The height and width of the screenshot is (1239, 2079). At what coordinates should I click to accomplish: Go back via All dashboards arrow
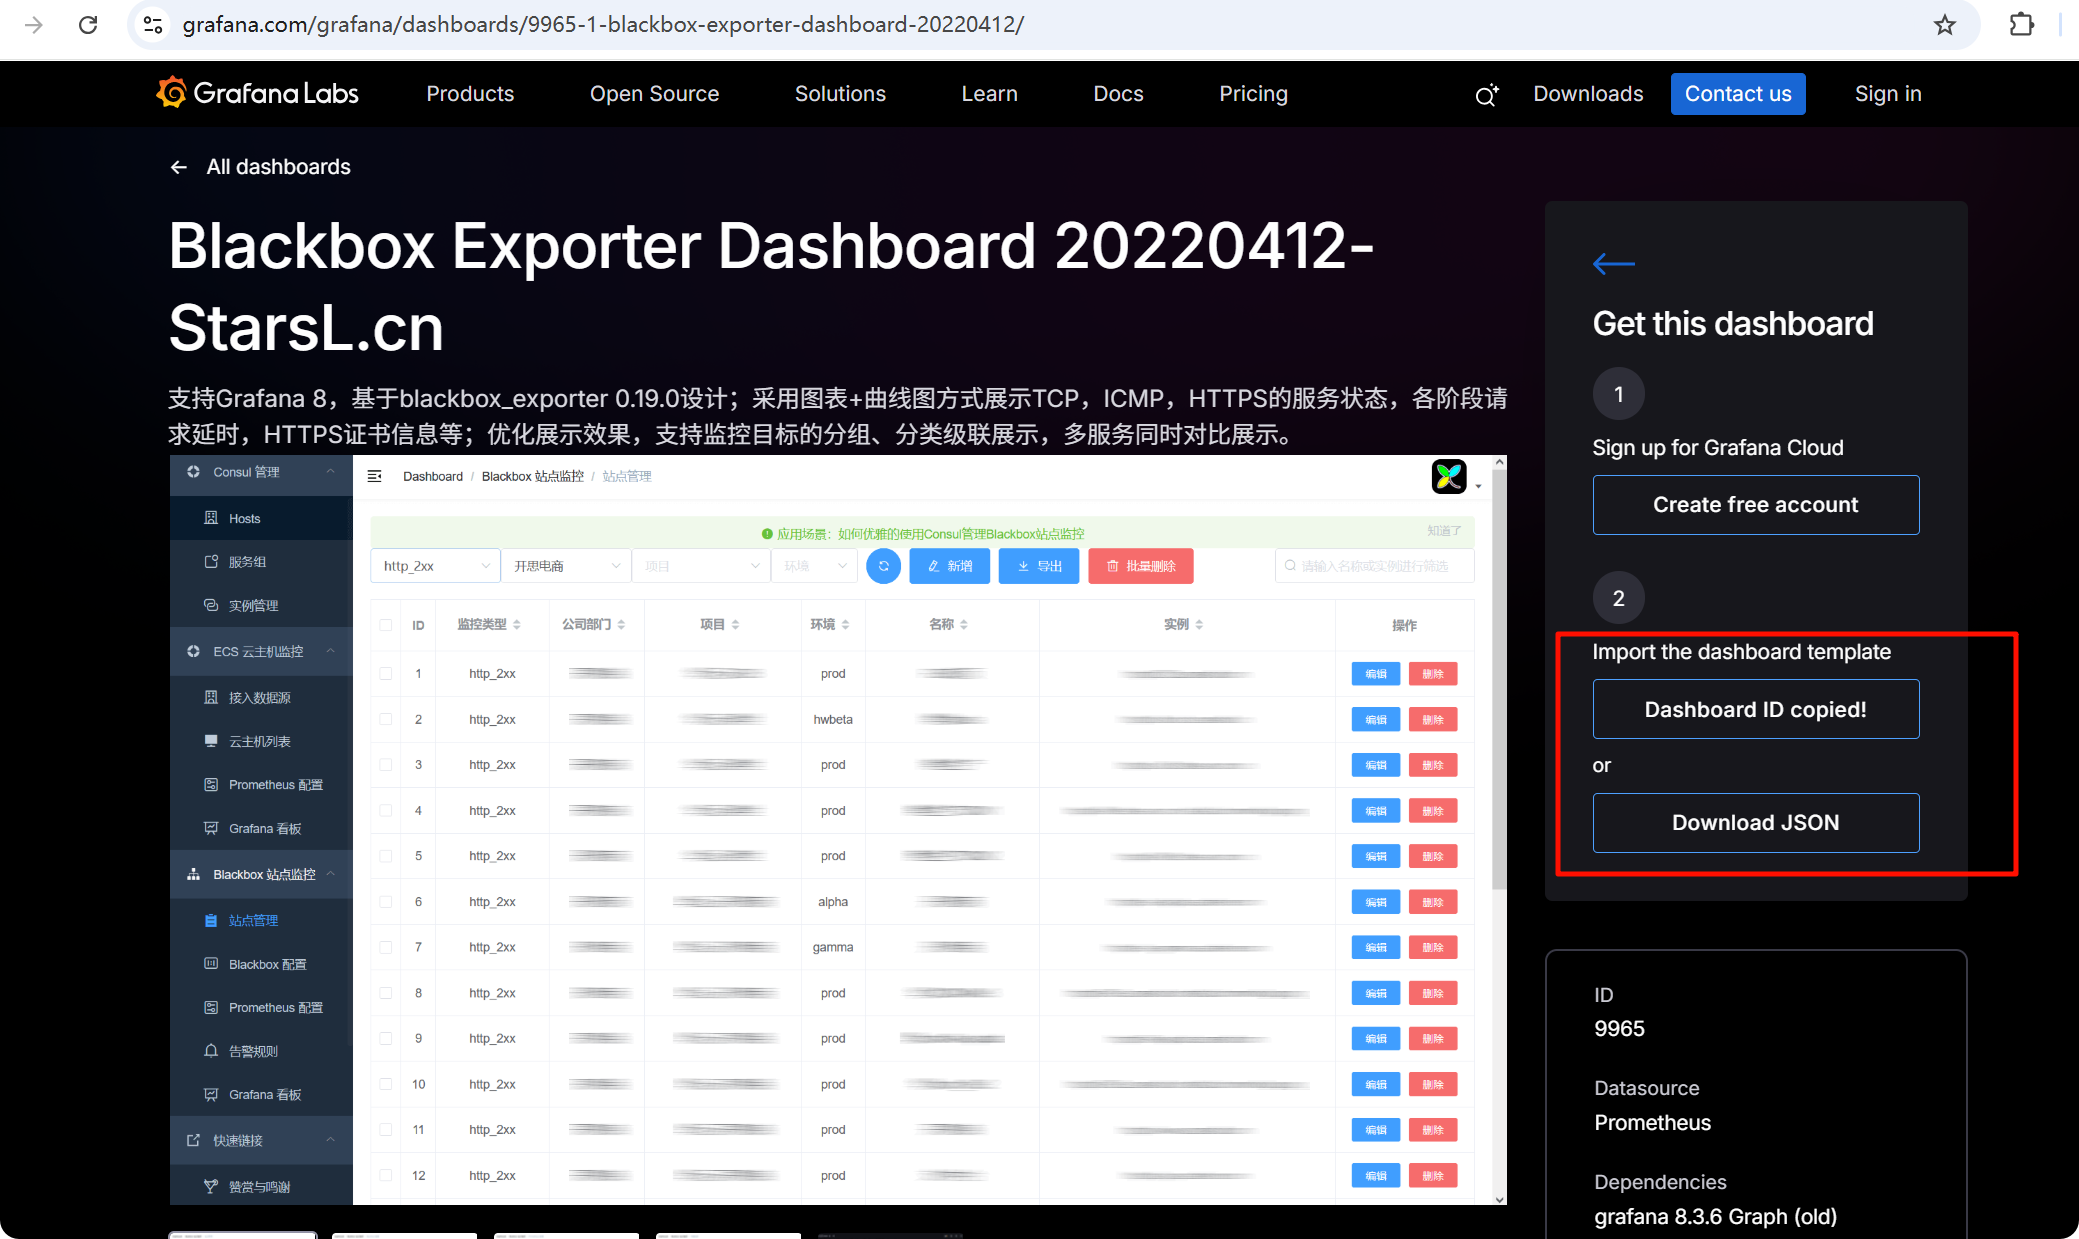pyautogui.click(x=179, y=167)
